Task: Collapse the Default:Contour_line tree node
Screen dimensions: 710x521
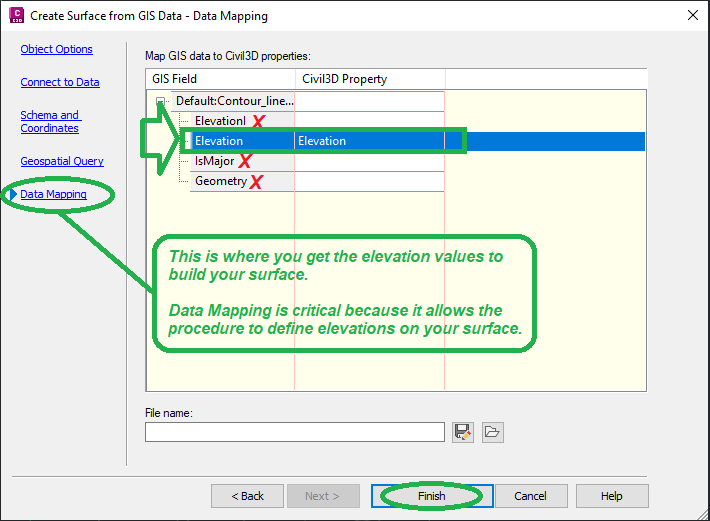Action: (160, 101)
